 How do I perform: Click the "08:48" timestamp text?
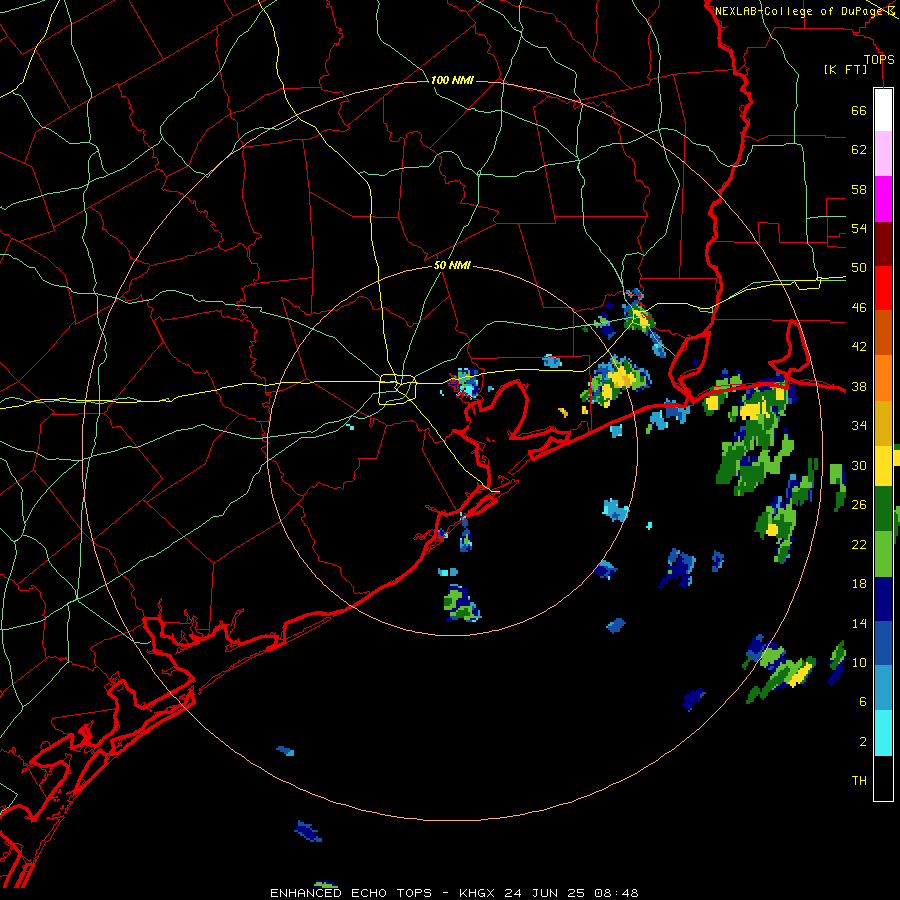[x=617, y=893]
